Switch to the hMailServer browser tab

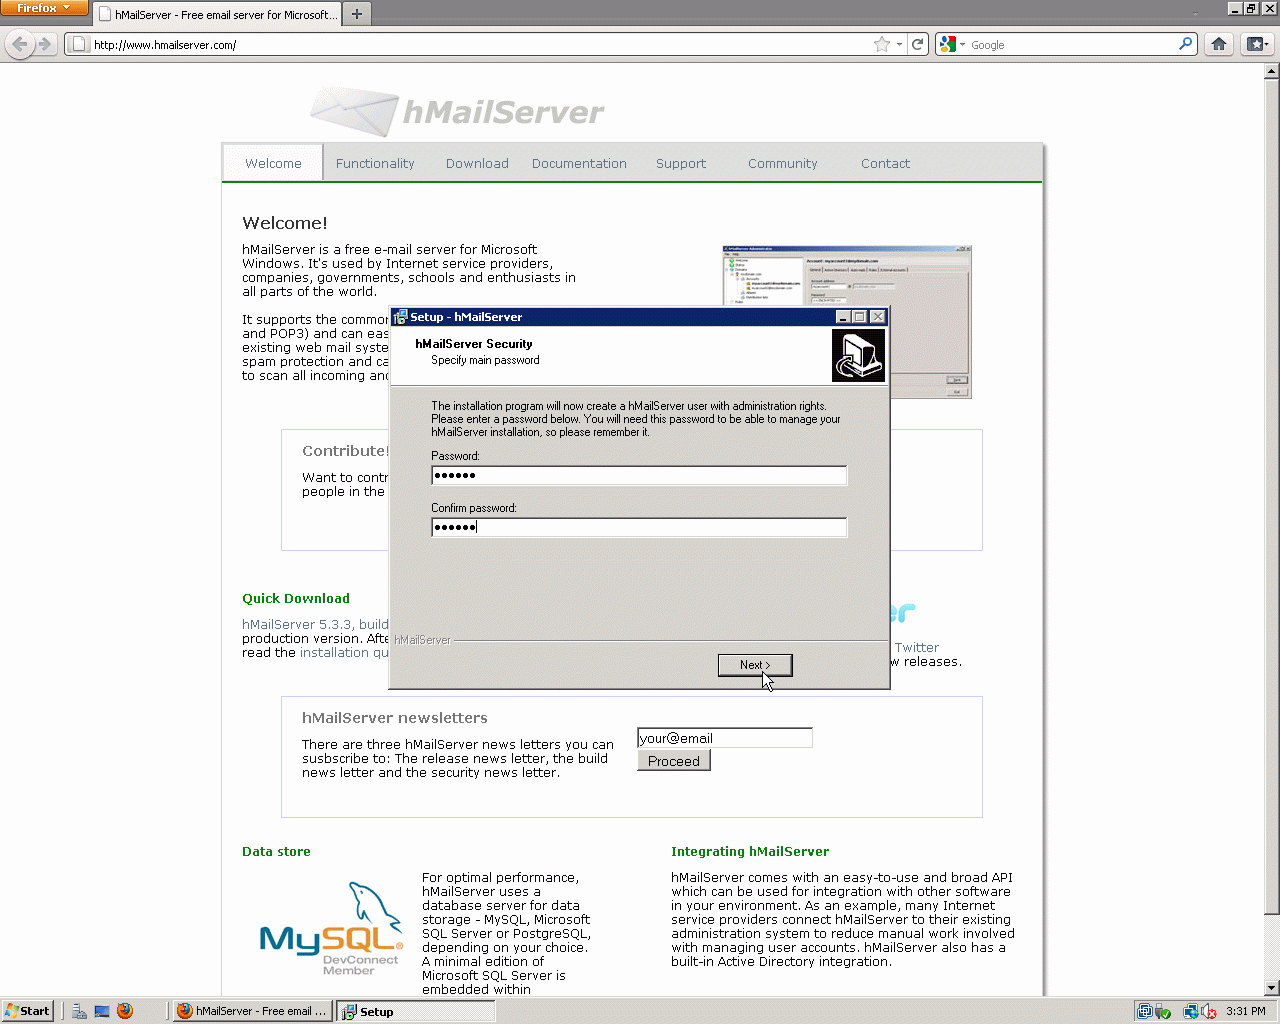pos(217,15)
